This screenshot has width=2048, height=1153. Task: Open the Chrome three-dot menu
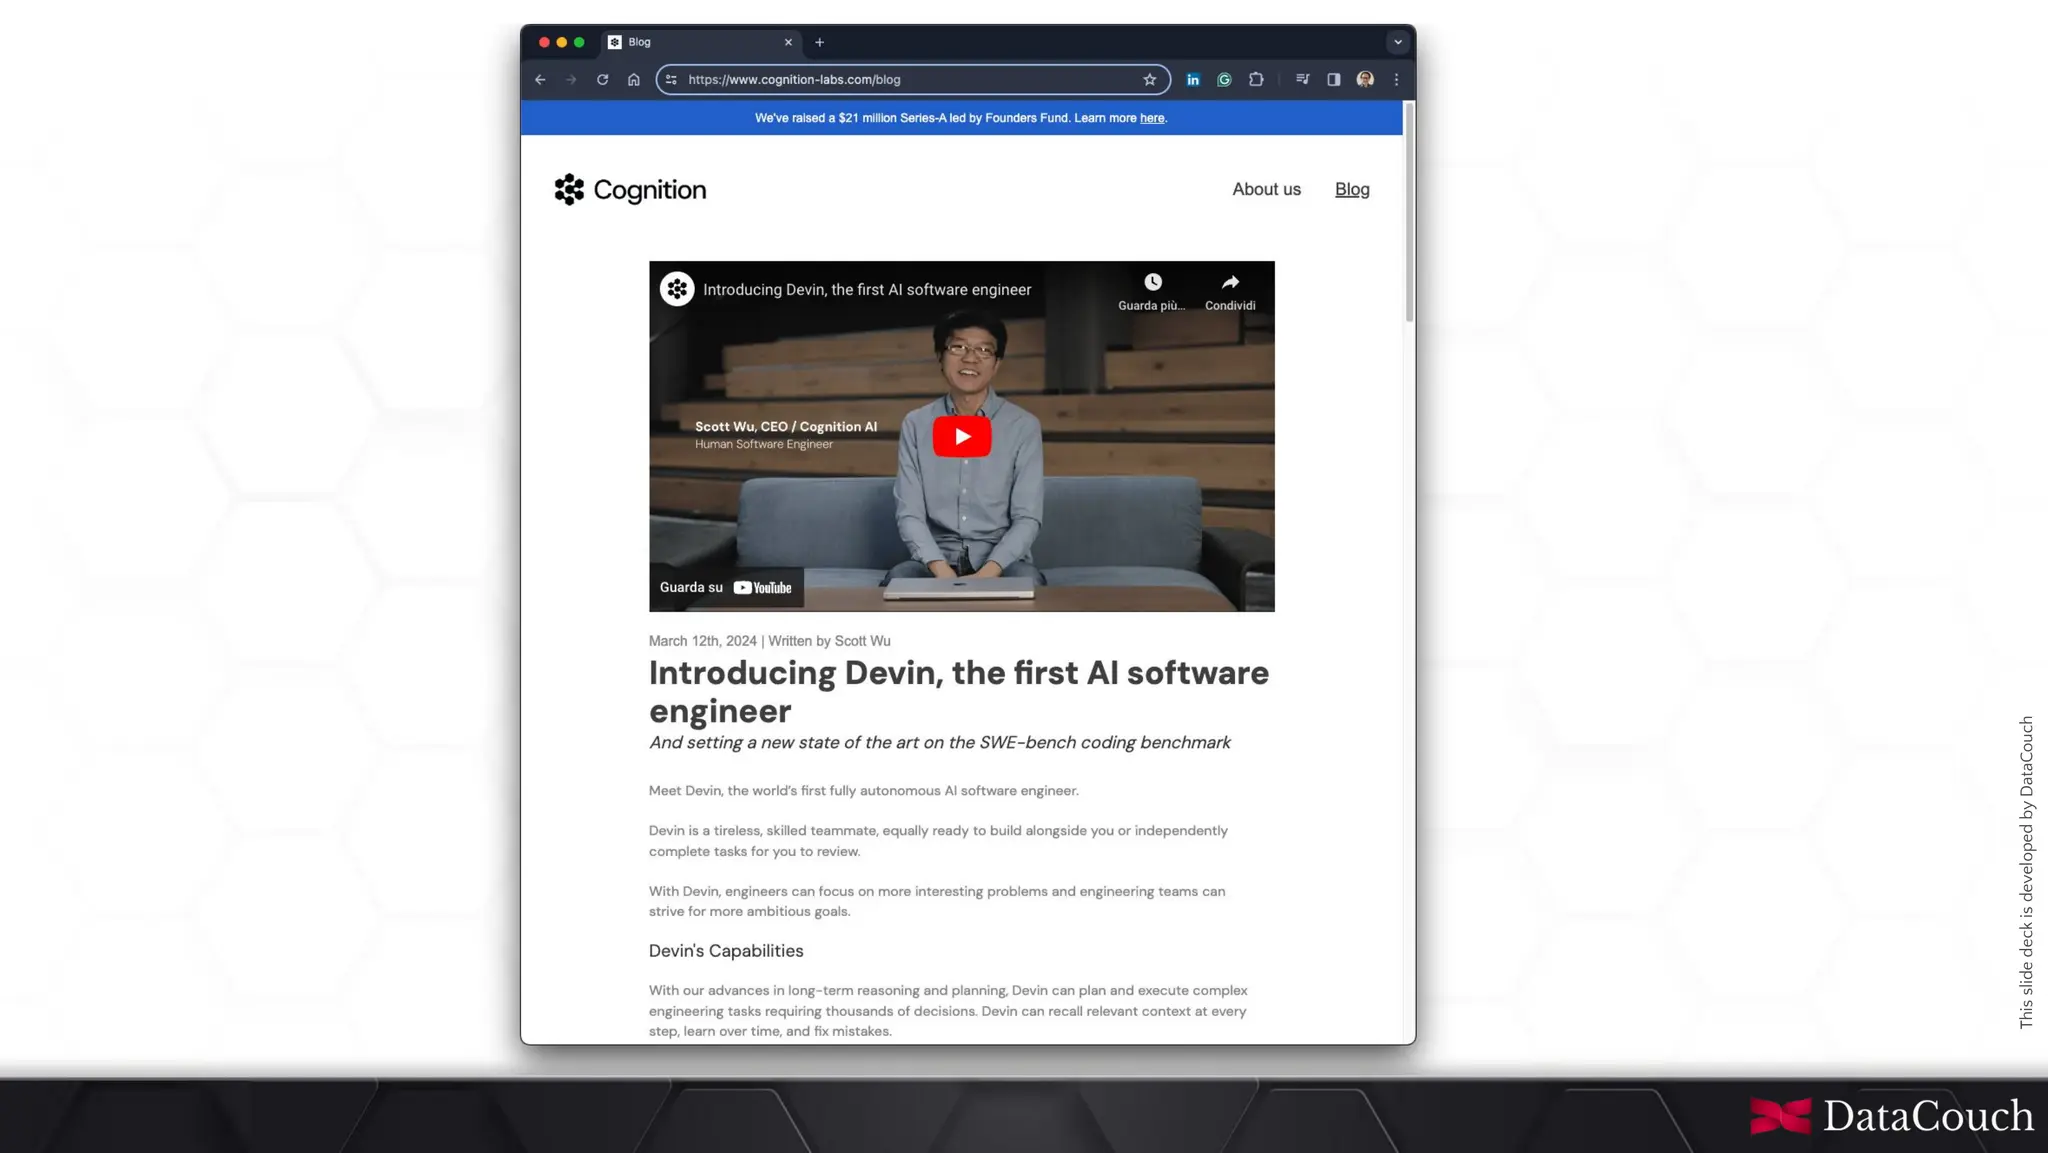1397,80
